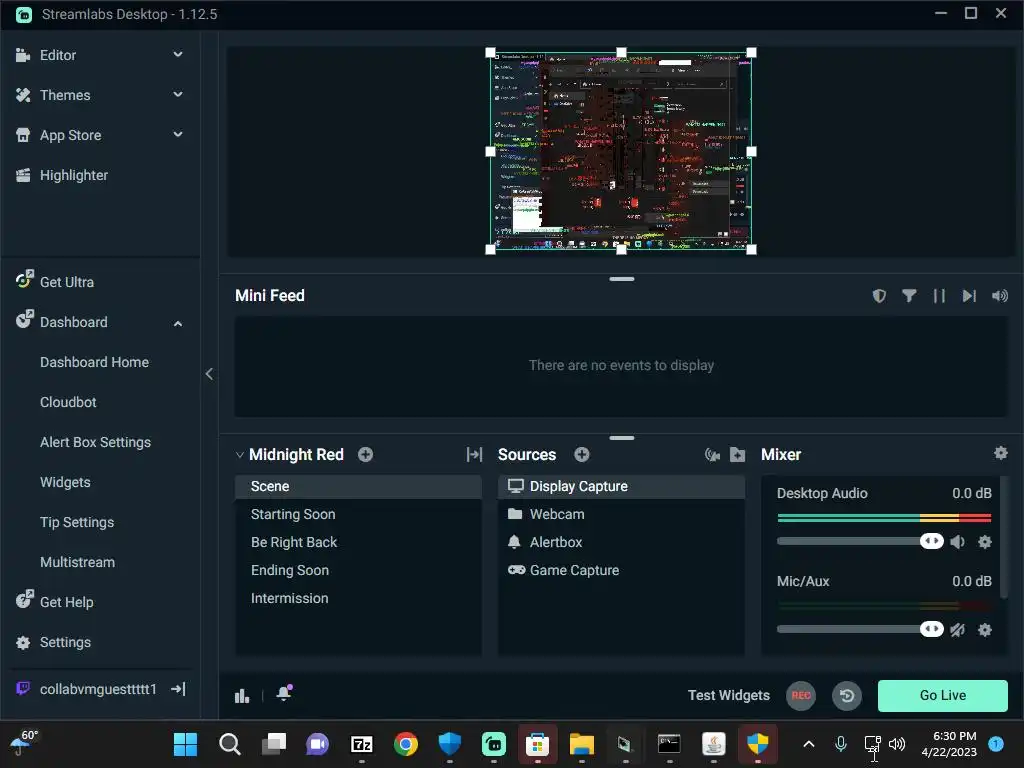Pause the Mini Feed alert queue
Image resolution: width=1024 pixels, height=768 pixels.
[x=939, y=296]
